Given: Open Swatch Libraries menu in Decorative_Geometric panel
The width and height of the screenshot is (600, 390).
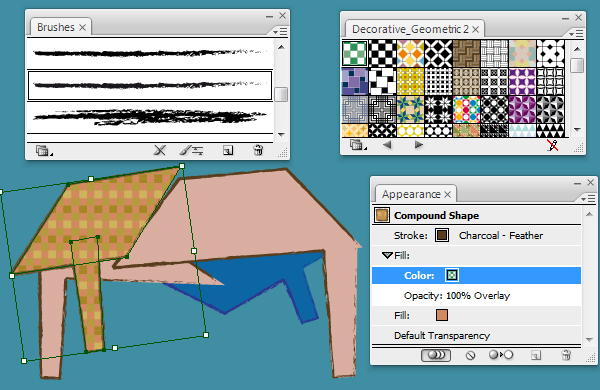Looking at the screenshot, I should 358,145.
